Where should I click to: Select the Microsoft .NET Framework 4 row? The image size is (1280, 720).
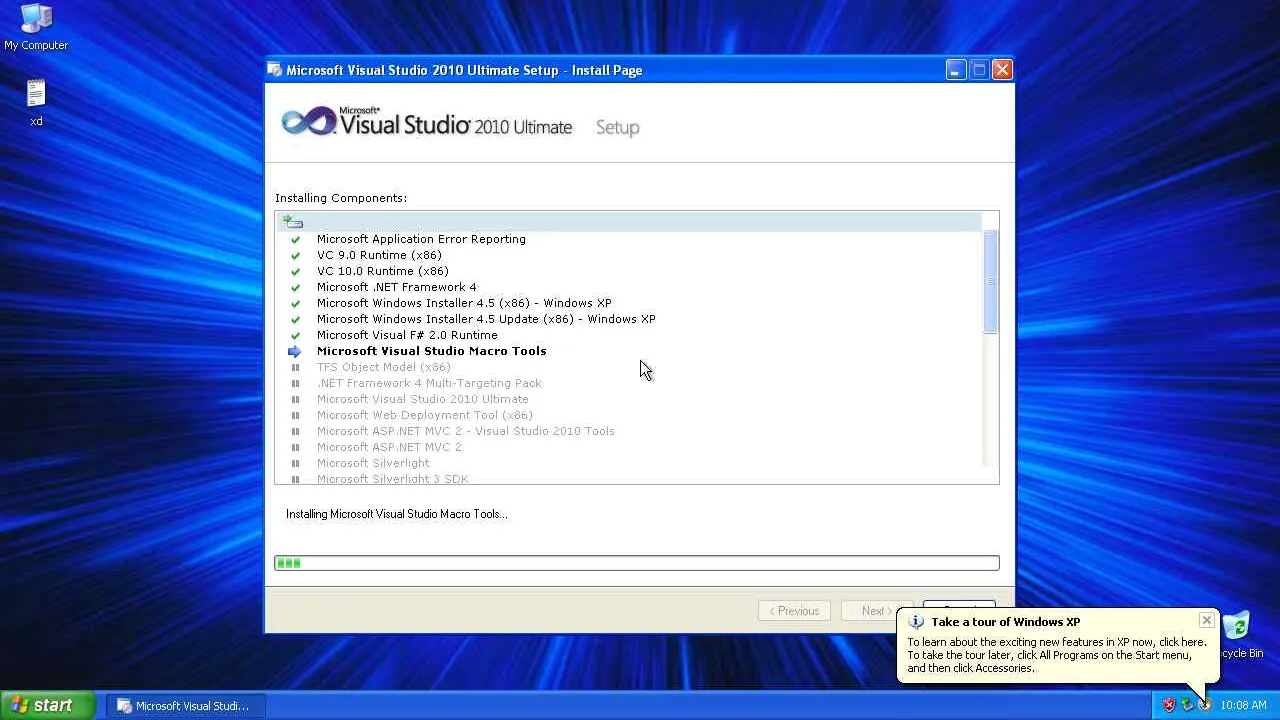click(x=397, y=287)
